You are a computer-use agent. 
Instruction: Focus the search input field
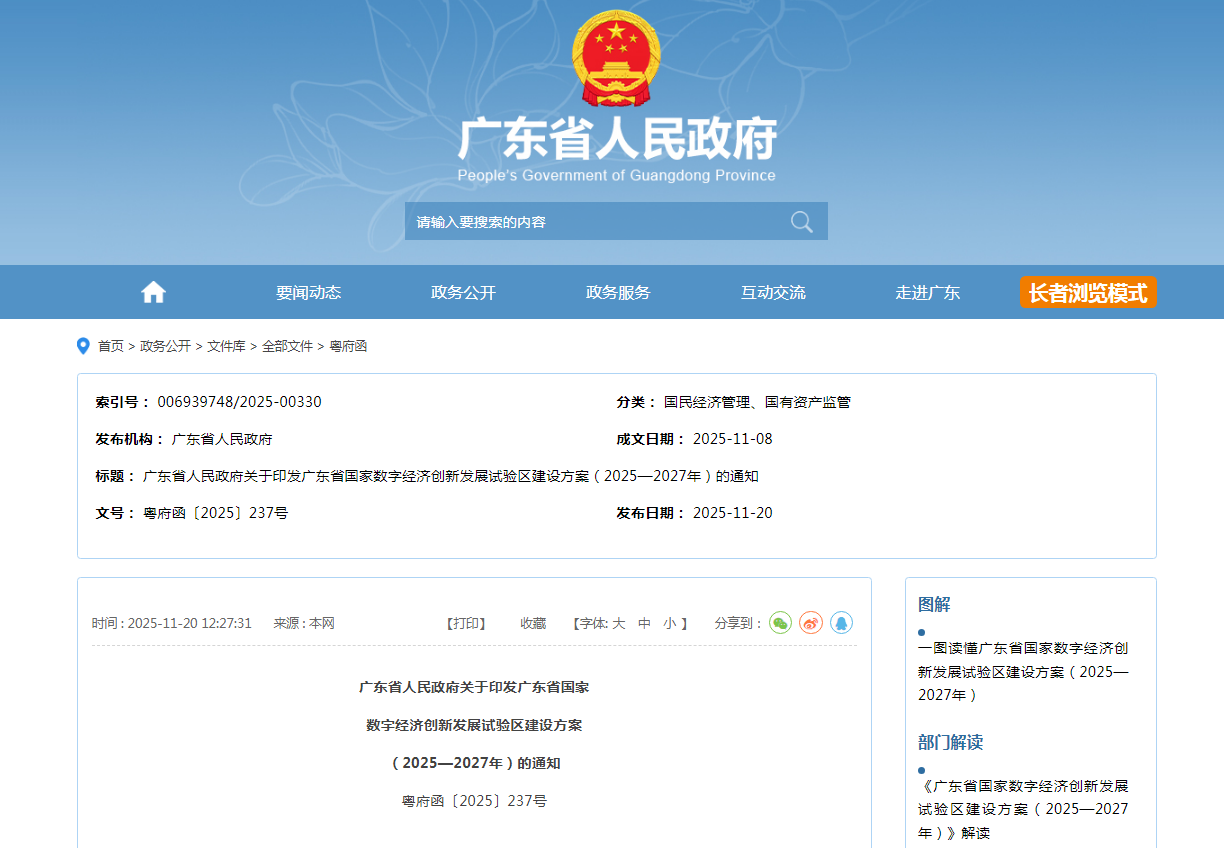[x=590, y=221]
